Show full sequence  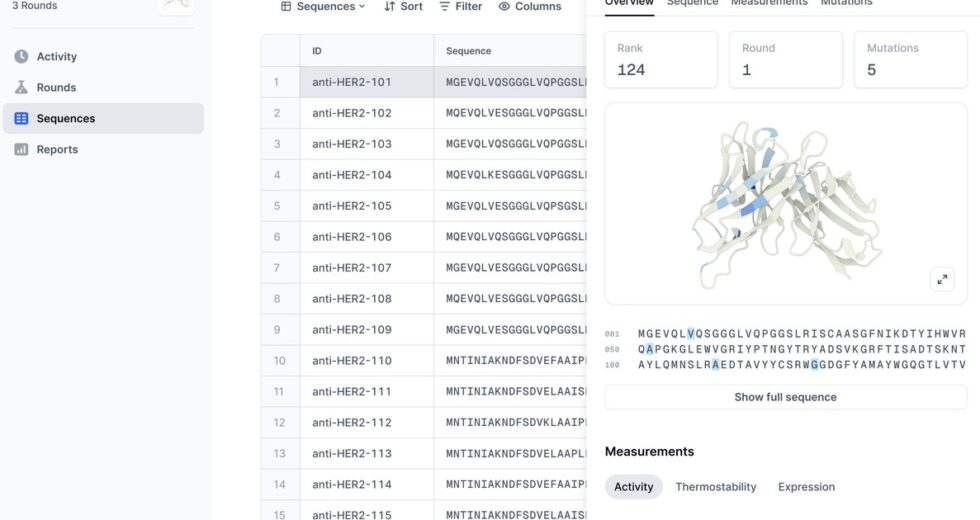pyautogui.click(x=786, y=397)
